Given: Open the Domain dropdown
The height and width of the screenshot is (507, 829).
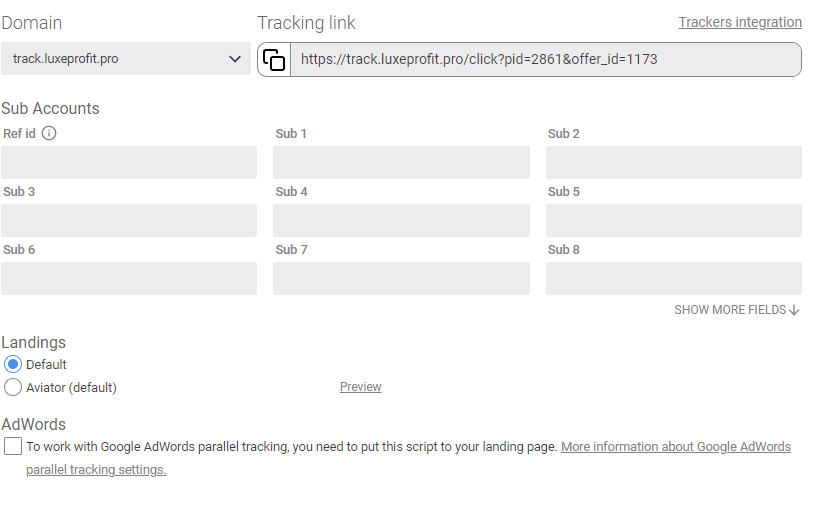Looking at the screenshot, I should (126, 59).
